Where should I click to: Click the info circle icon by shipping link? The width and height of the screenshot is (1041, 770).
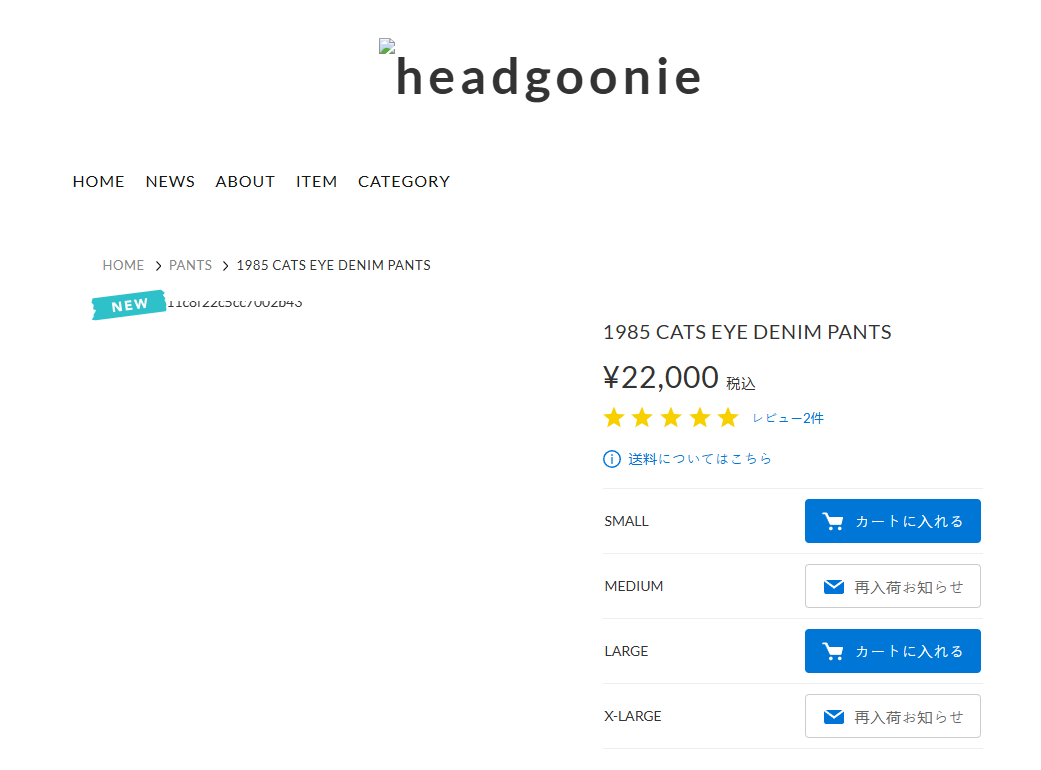pos(611,459)
